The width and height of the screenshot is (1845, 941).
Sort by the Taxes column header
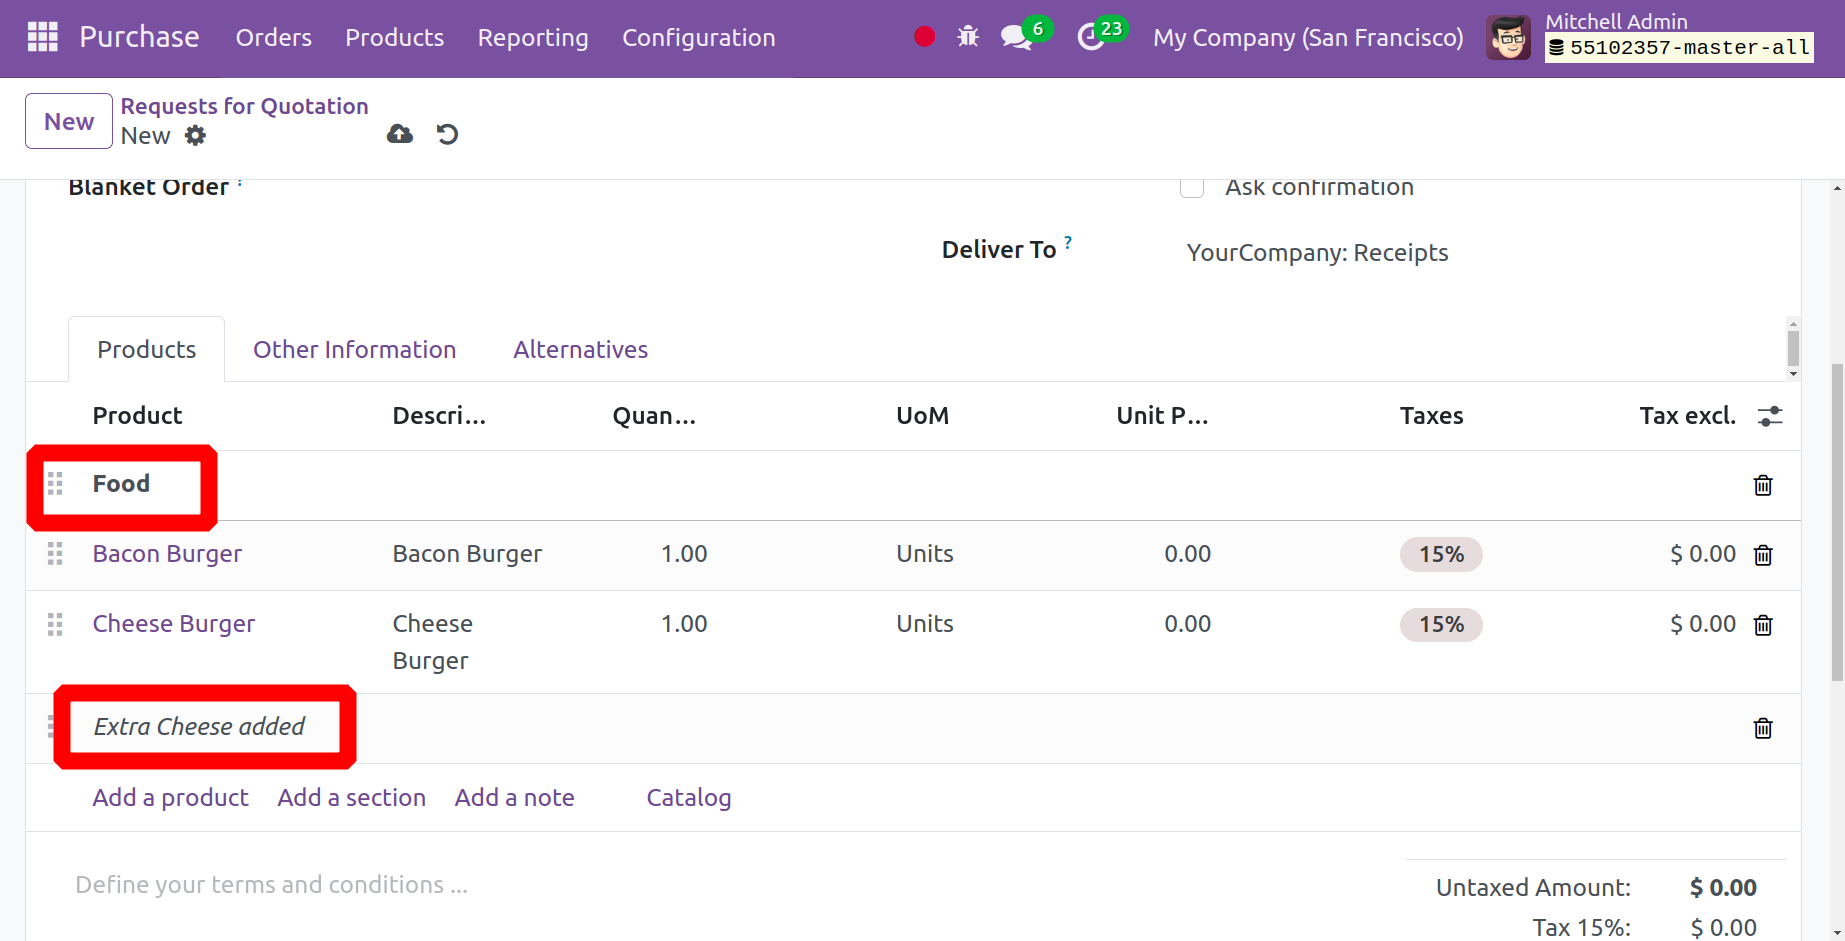tap(1432, 416)
